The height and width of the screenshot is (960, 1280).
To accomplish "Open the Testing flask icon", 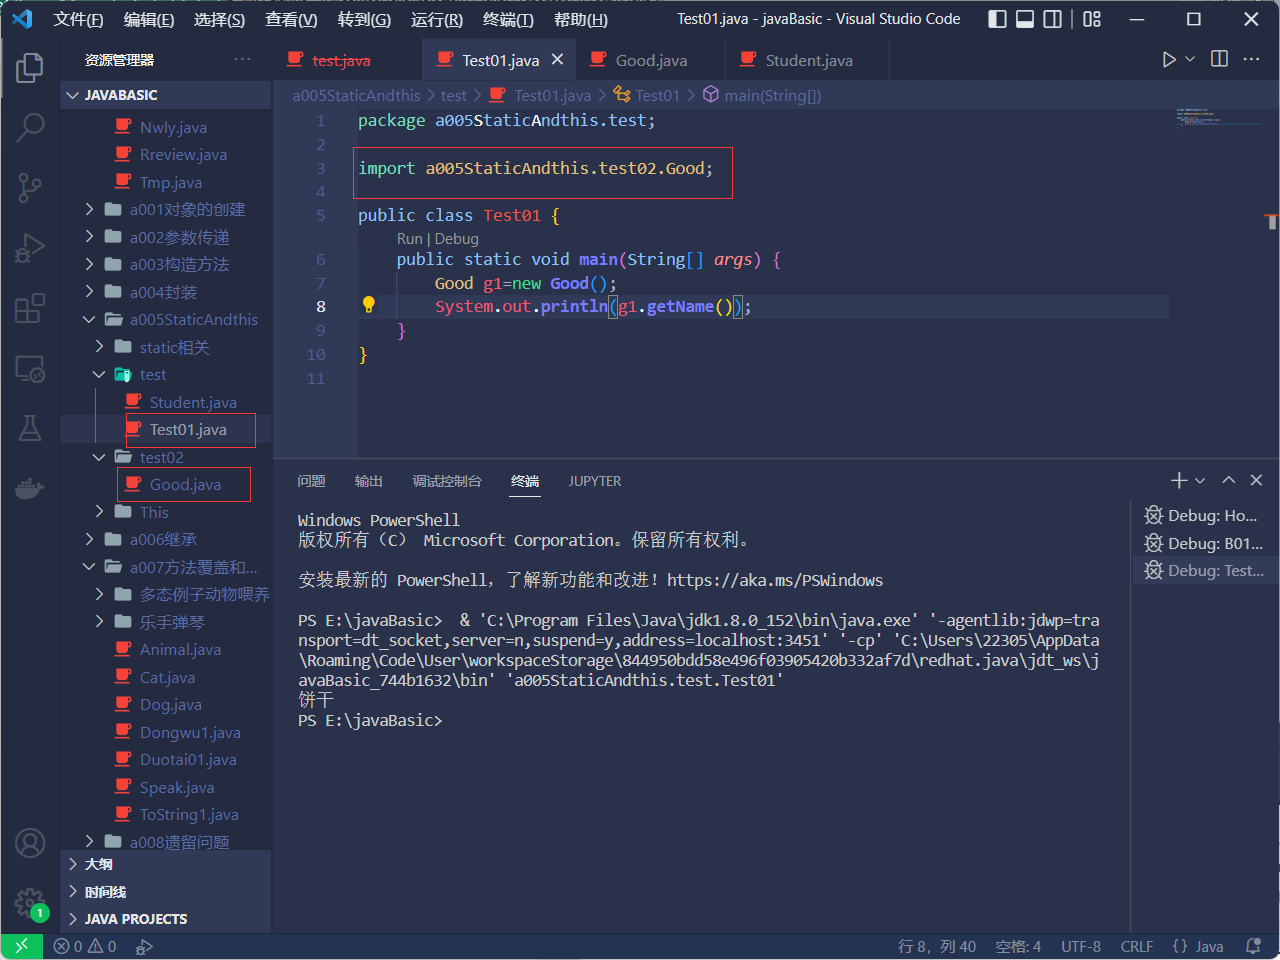I will 30,428.
